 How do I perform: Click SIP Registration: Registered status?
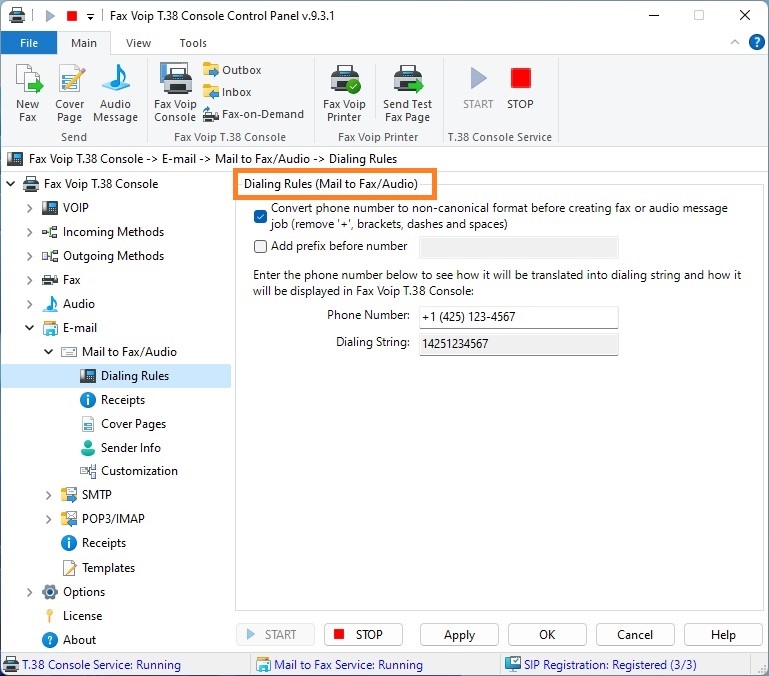(x=601, y=665)
